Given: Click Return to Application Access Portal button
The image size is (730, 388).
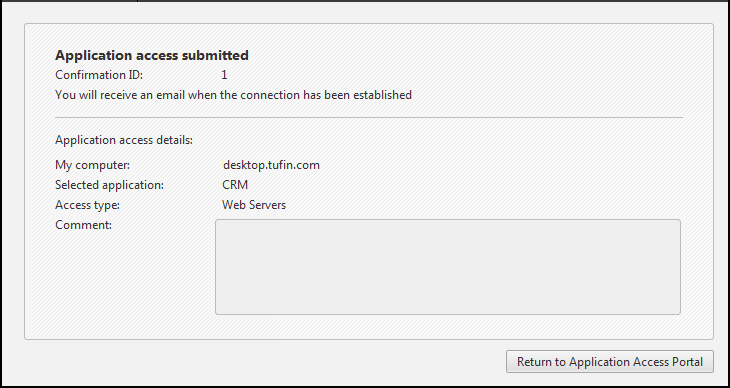Looking at the screenshot, I should (609, 362).
